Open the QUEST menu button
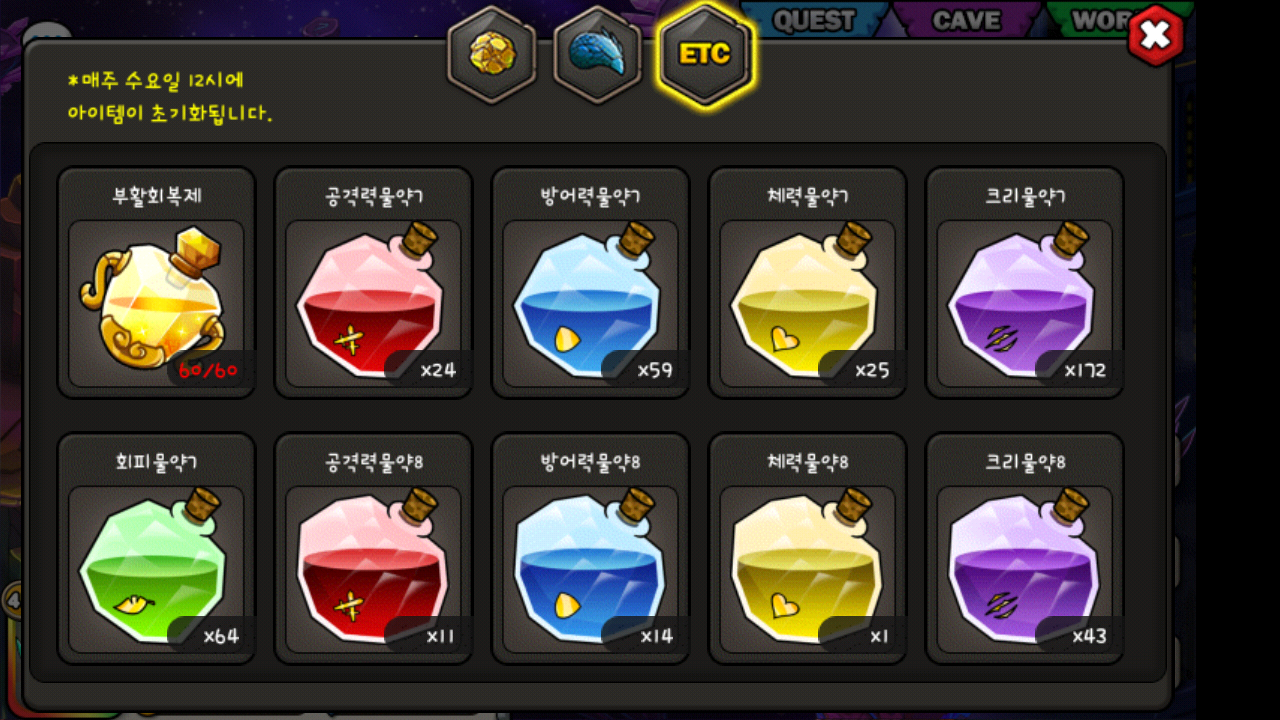Screen dimensions: 1280x720 pyautogui.click(x=814, y=20)
